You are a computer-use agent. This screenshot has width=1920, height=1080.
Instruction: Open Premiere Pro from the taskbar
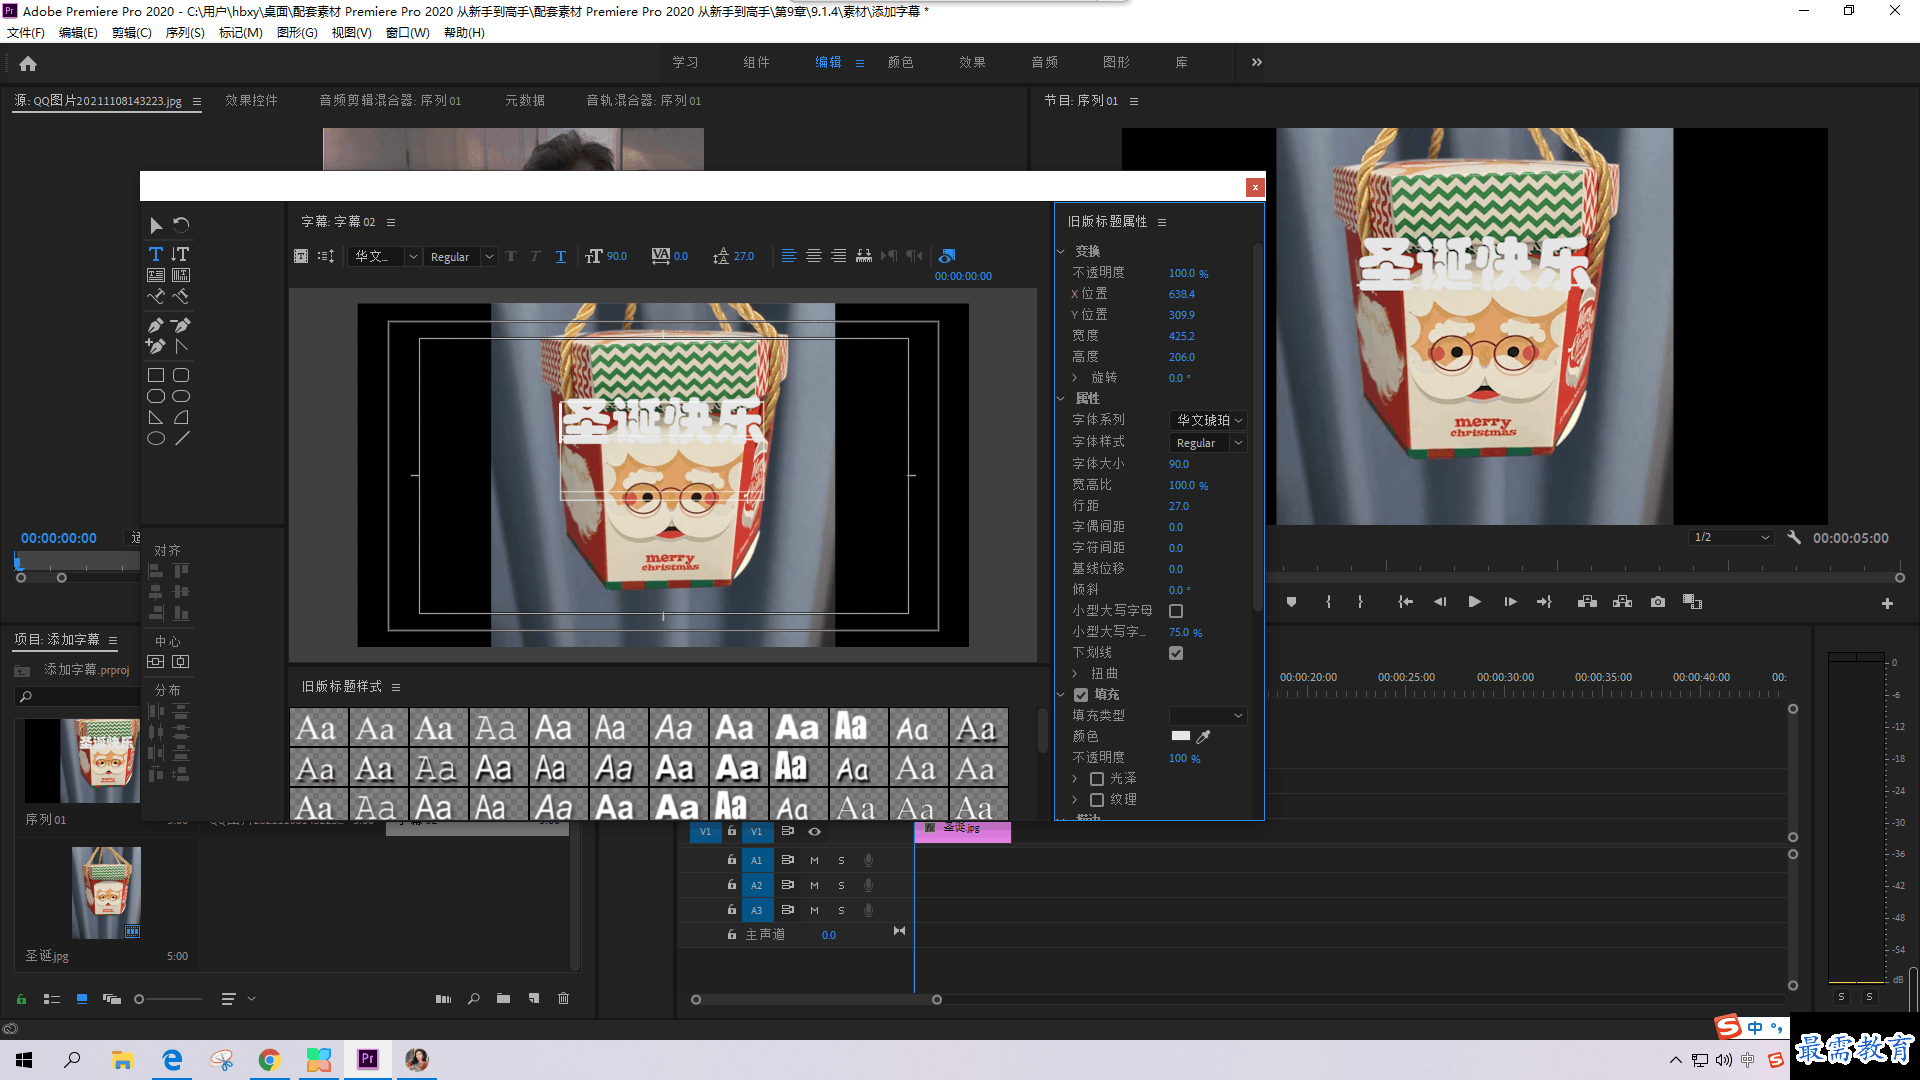(368, 1059)
